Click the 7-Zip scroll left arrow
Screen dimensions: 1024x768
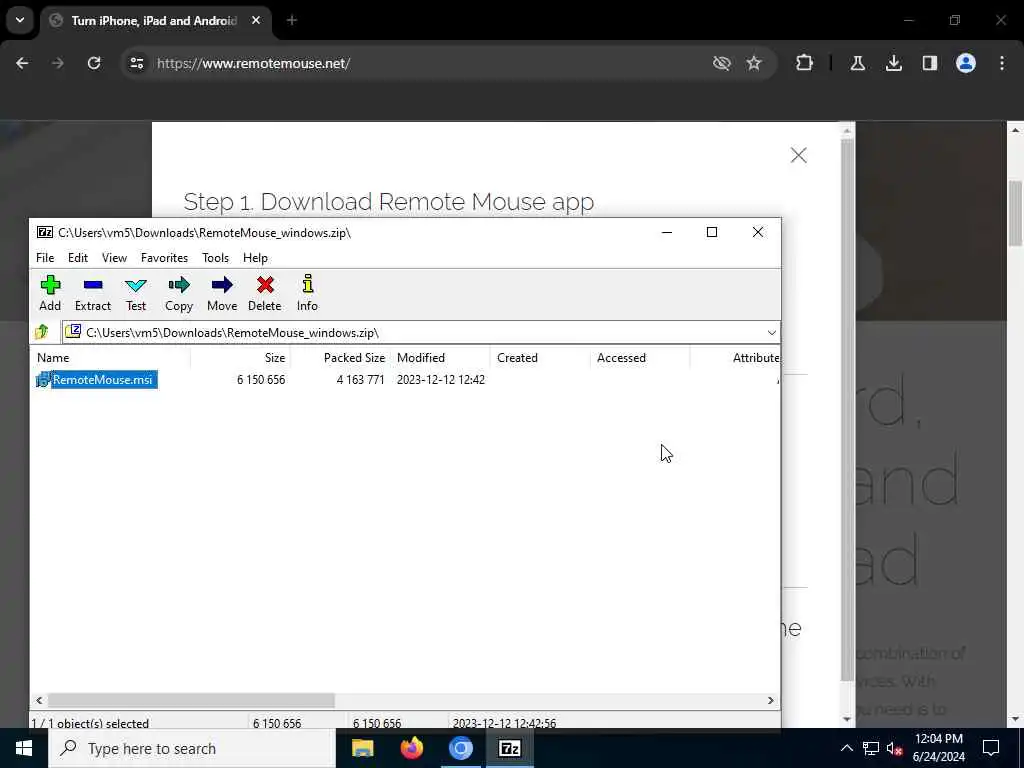click(x=39, y=700)
